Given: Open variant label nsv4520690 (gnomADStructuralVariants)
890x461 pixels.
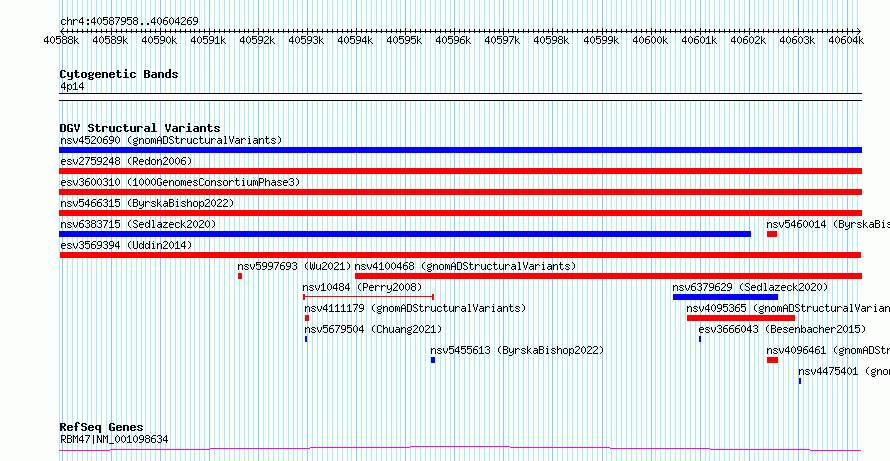Looking at the screenshot, I should [171, 140].
